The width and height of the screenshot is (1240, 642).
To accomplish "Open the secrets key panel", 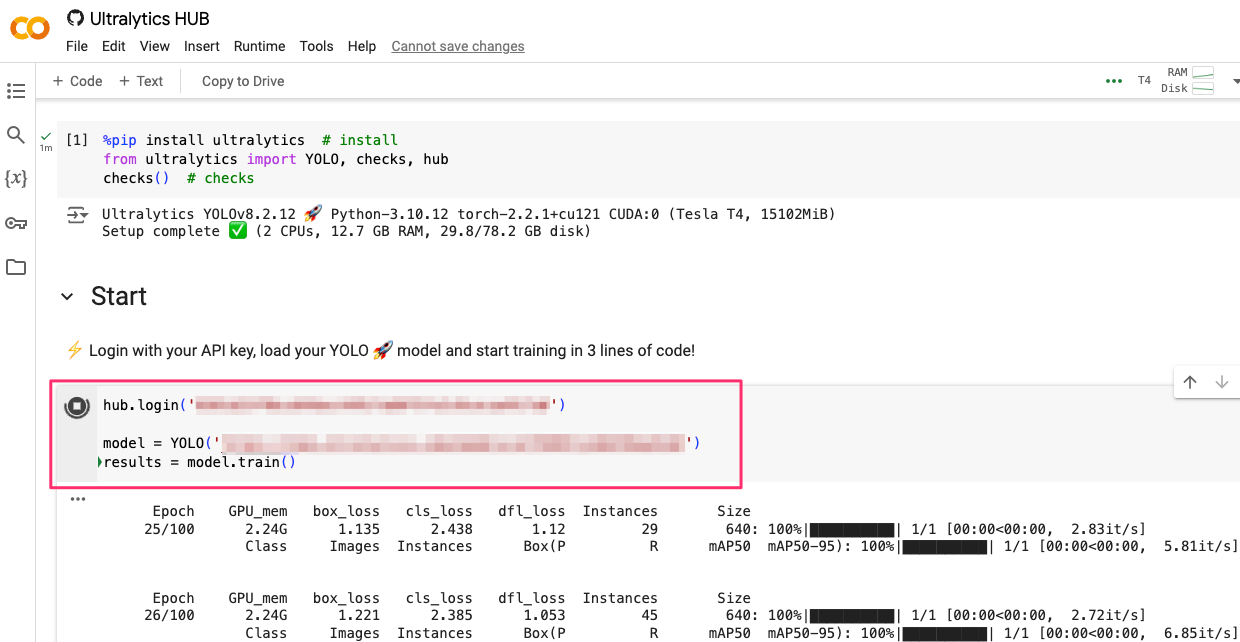I will 16,223.
